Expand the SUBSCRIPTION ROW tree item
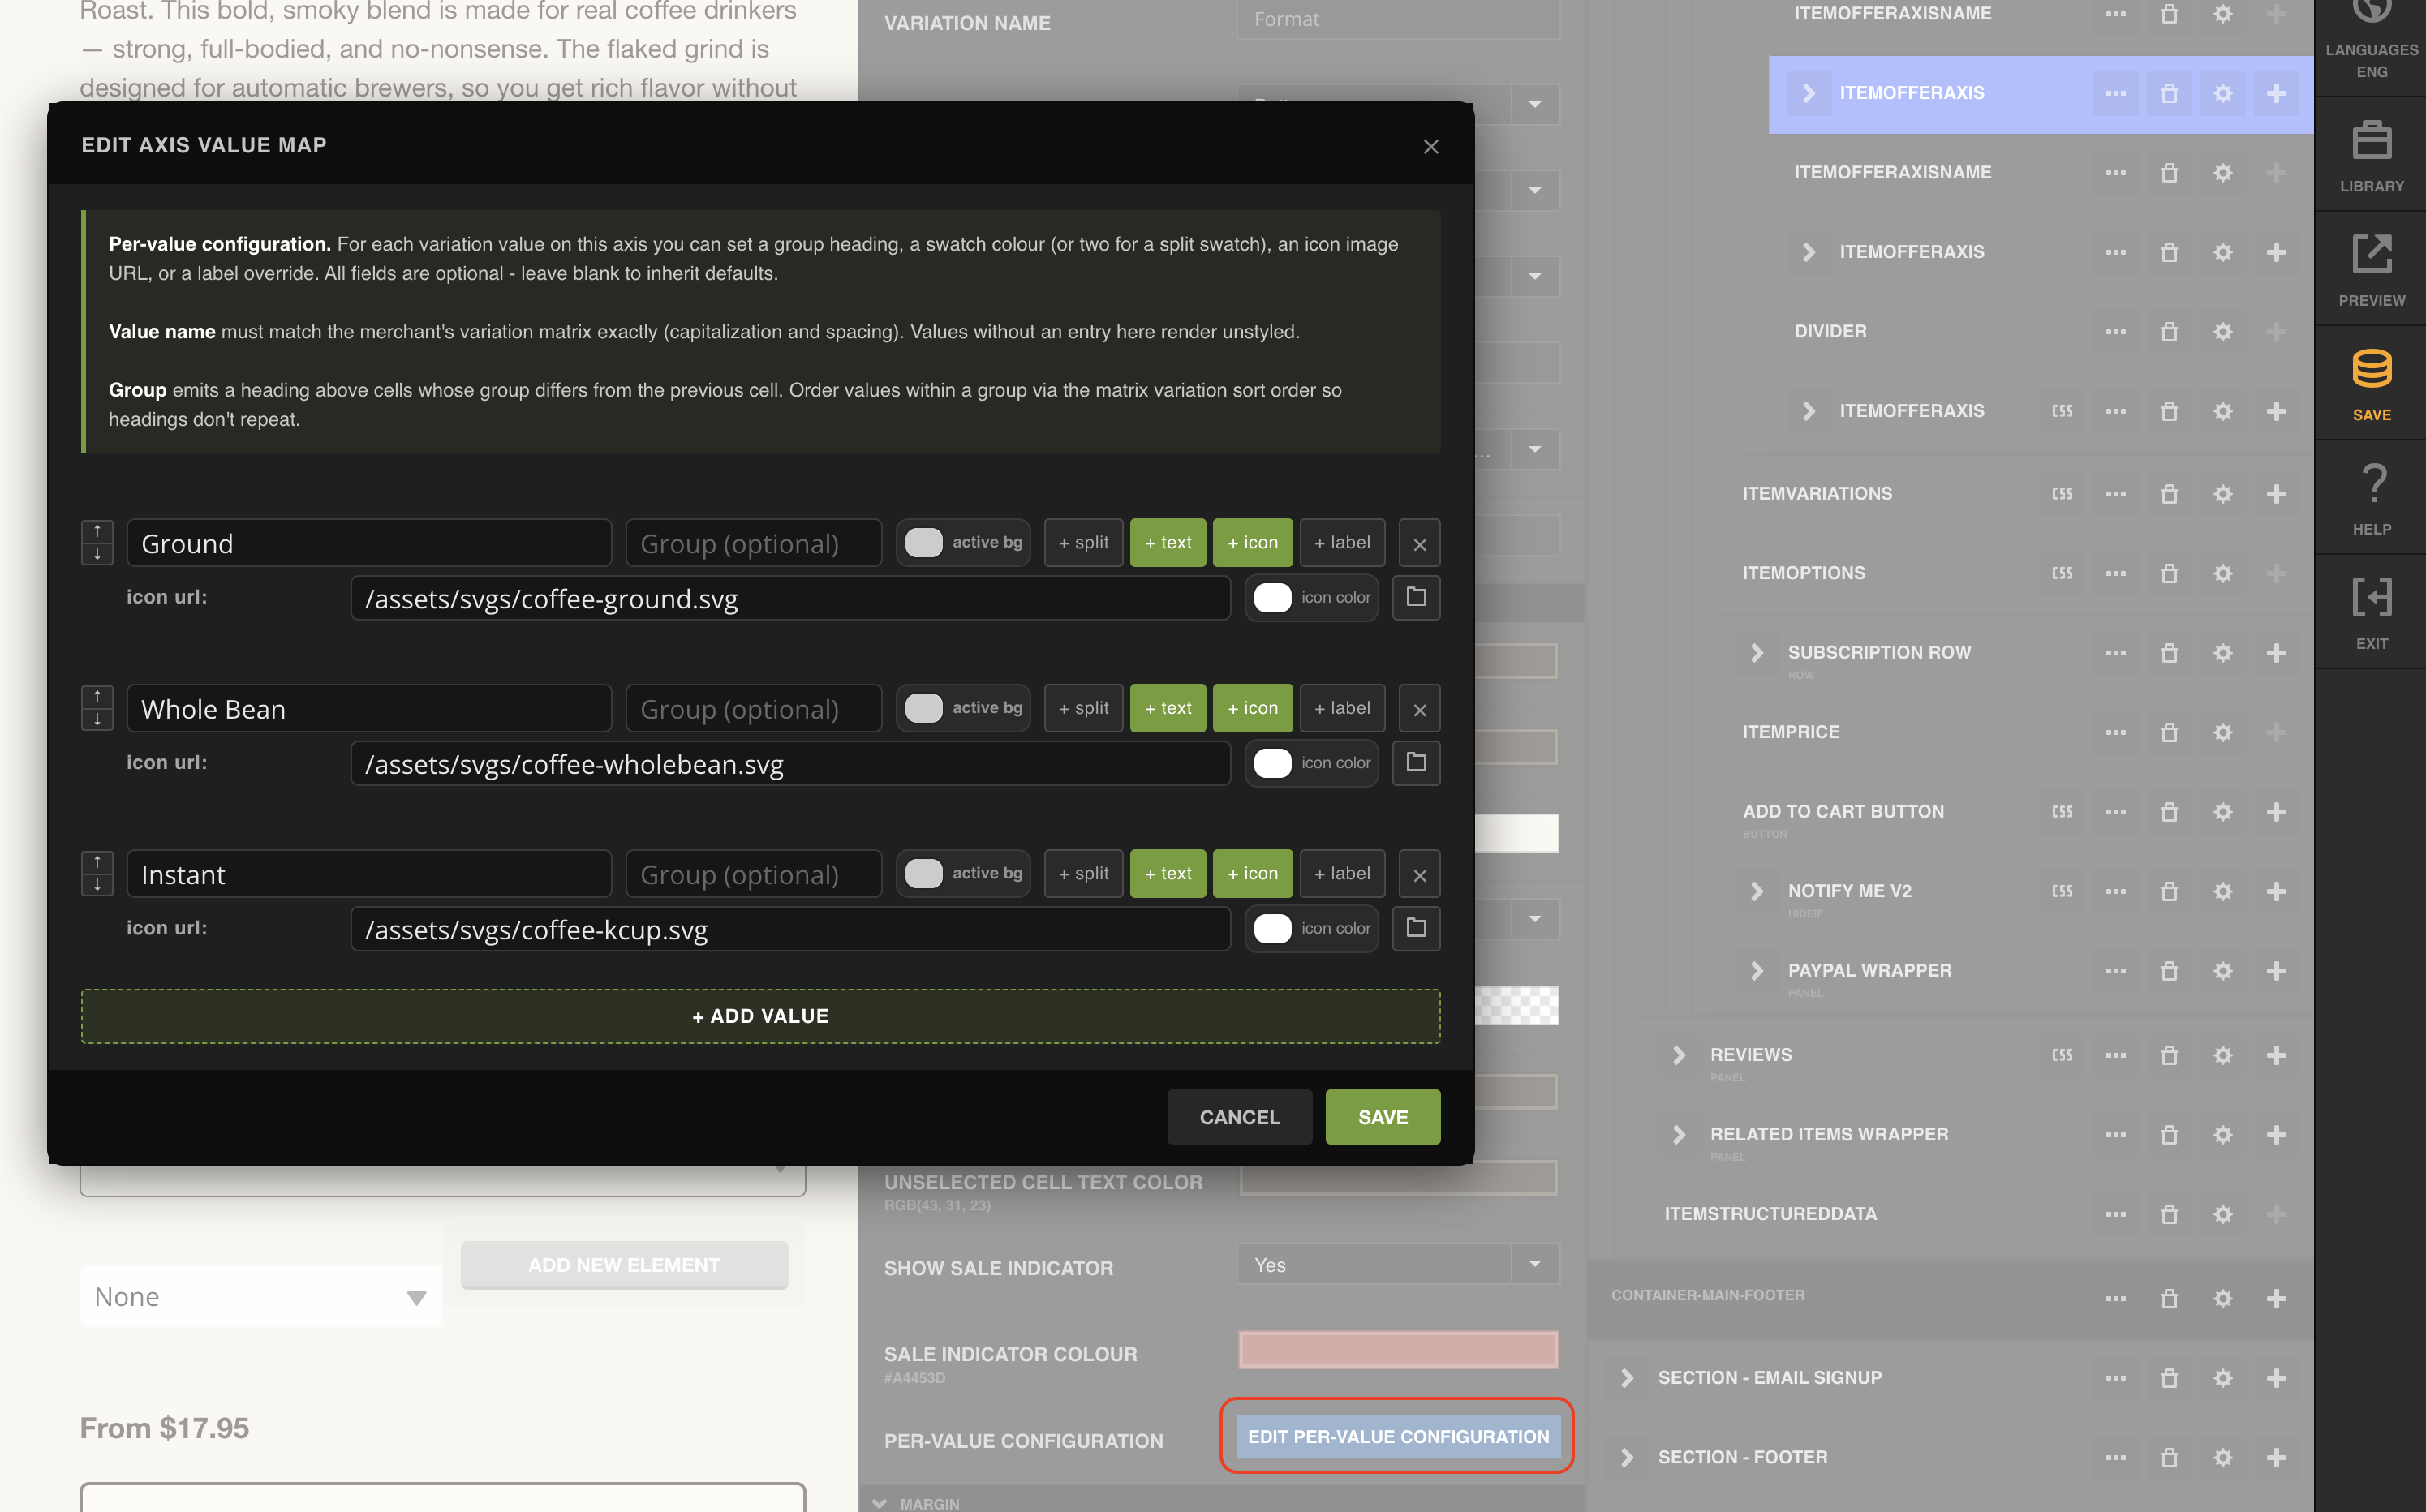Image resolution: width=2426 pixels, height=1512 pixels. (1756, 652)
